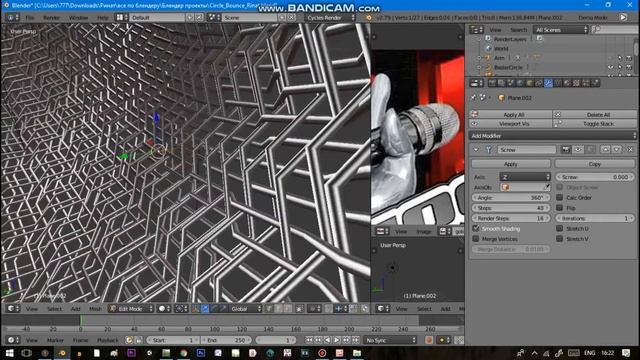This screenshot has width=640, height=360.
Task: Open the Constraints properties tab icon
Action: [x=539, y=83]
